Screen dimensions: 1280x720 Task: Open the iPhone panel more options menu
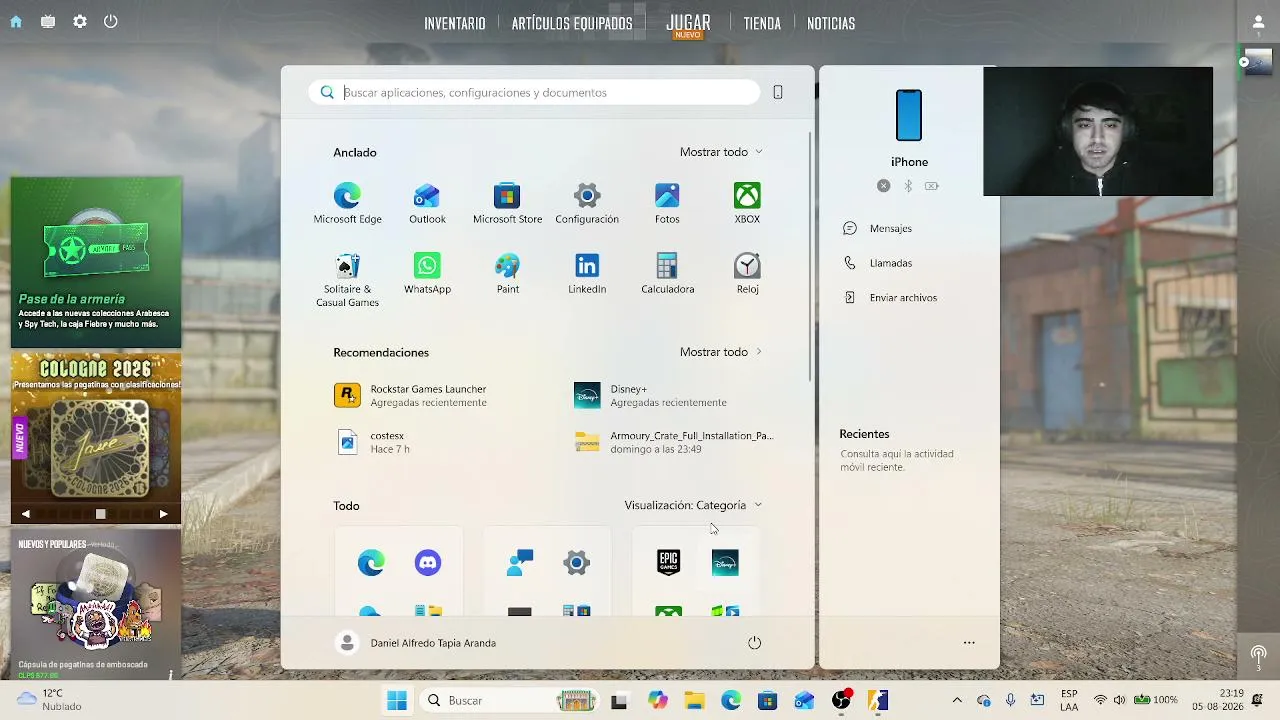[x=969, y=643]
